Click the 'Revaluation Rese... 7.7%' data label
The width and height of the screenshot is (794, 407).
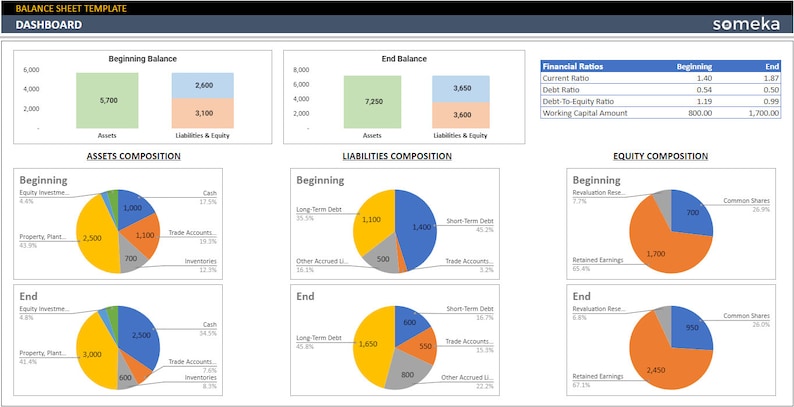point(599,197)
